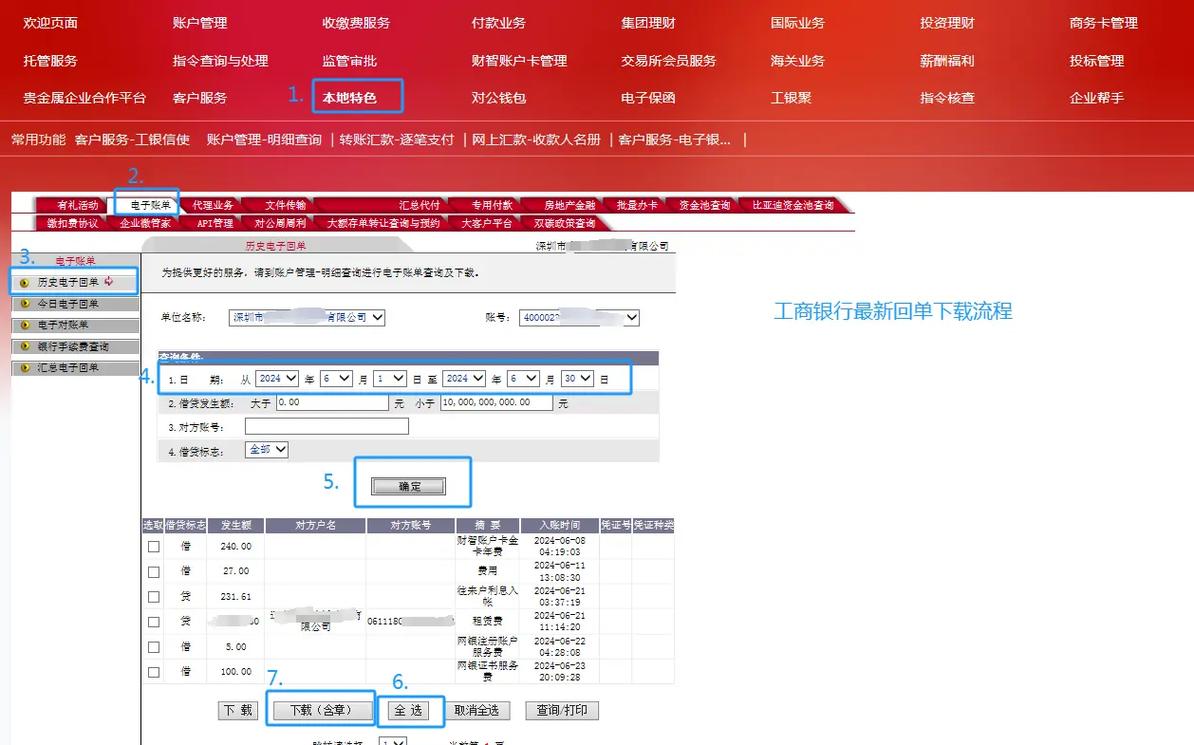Select 历史电子回单 in the sidebar
This screenshot has width=1194, height=745.
point(68,281)
